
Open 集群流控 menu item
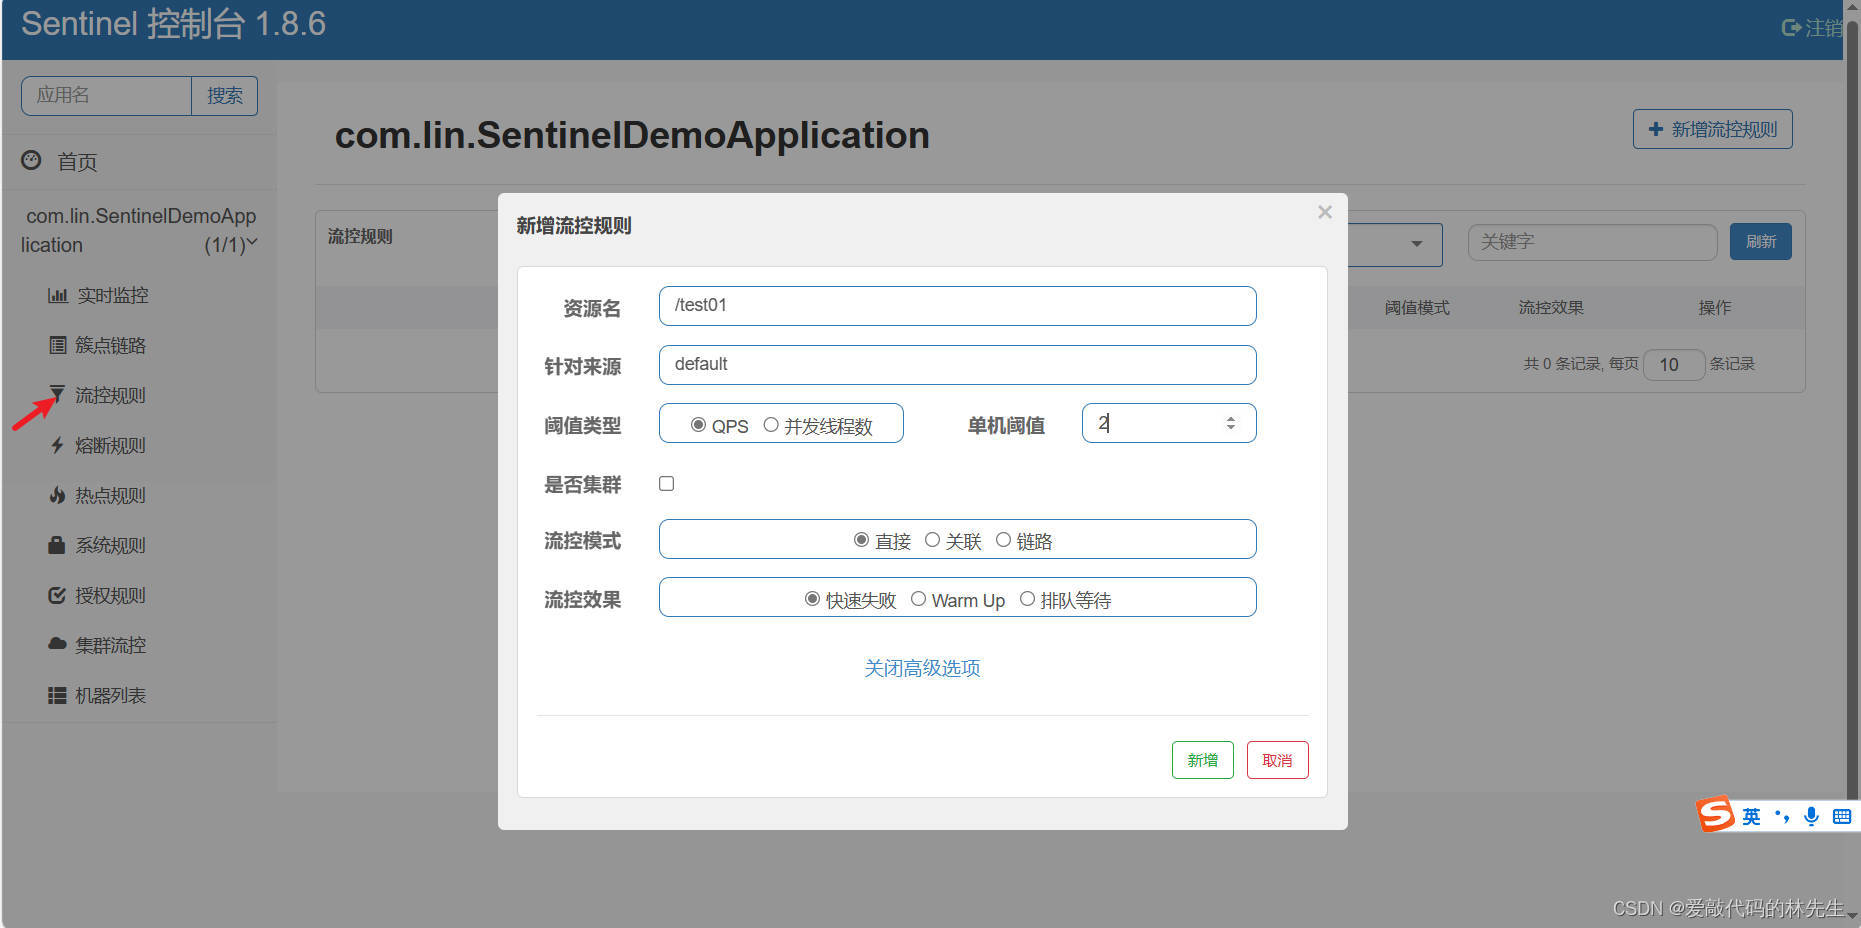point(111,645)
